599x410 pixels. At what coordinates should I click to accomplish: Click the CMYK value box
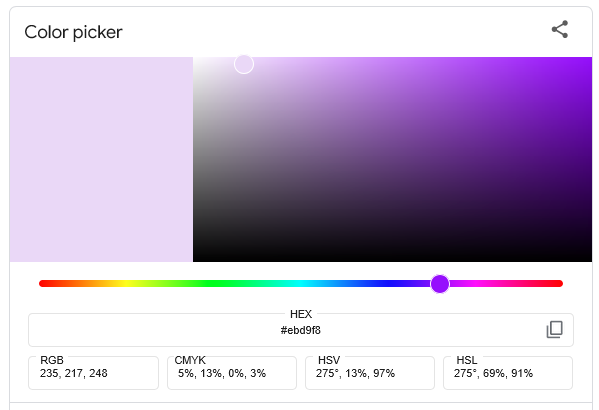point(232,373)
